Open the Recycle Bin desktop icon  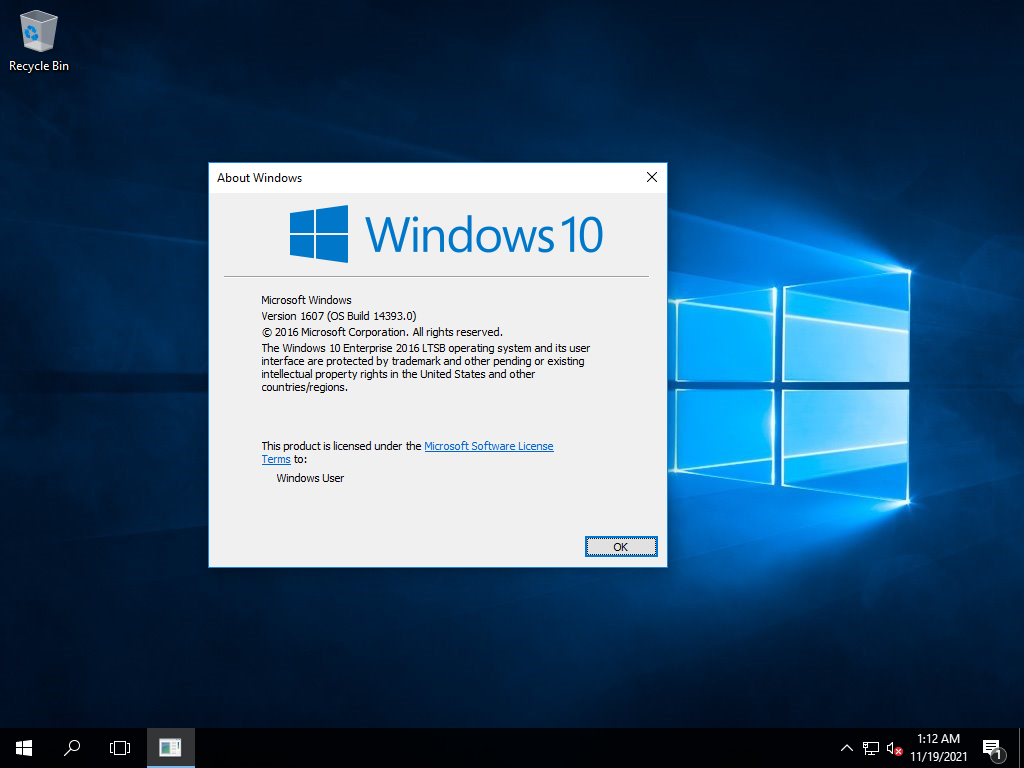coord(38,32)
